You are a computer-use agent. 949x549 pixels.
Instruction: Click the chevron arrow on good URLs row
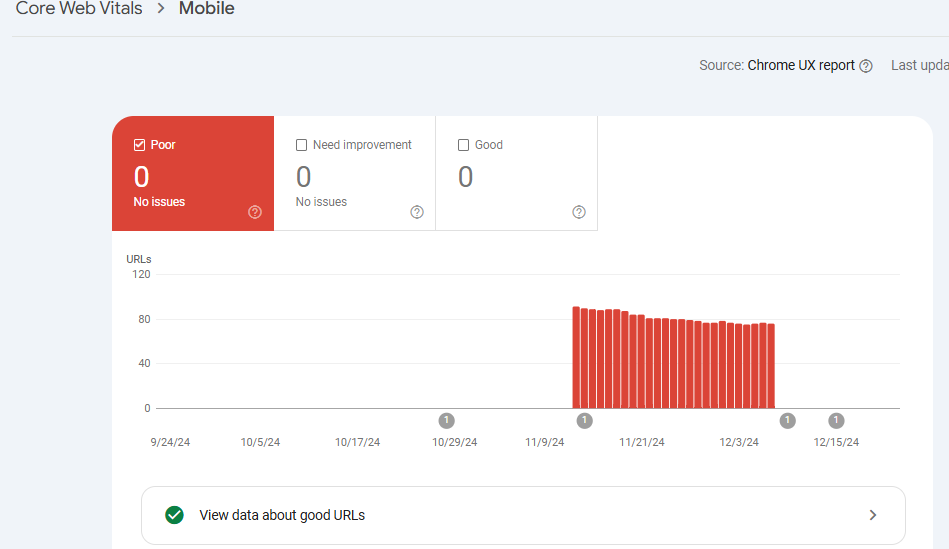click(873, 515)
